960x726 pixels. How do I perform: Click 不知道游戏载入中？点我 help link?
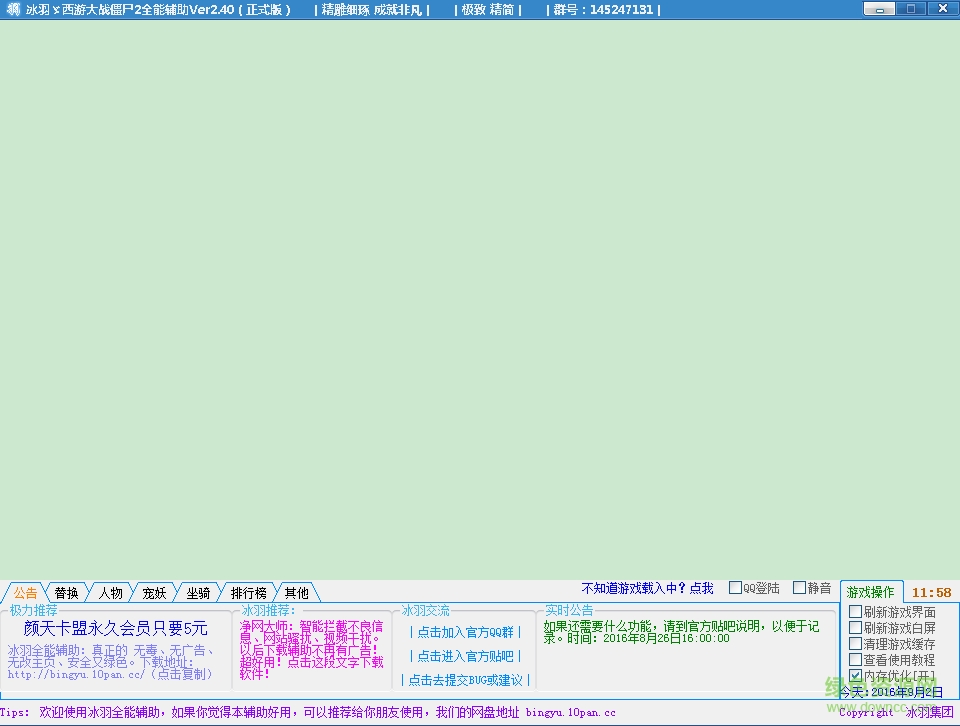point(647,588)
